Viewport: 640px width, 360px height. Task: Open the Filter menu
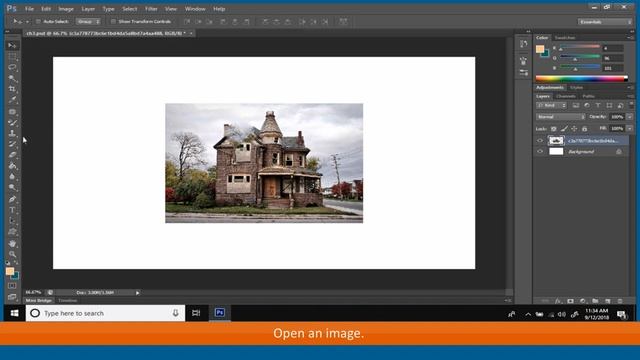pos(151,9)
